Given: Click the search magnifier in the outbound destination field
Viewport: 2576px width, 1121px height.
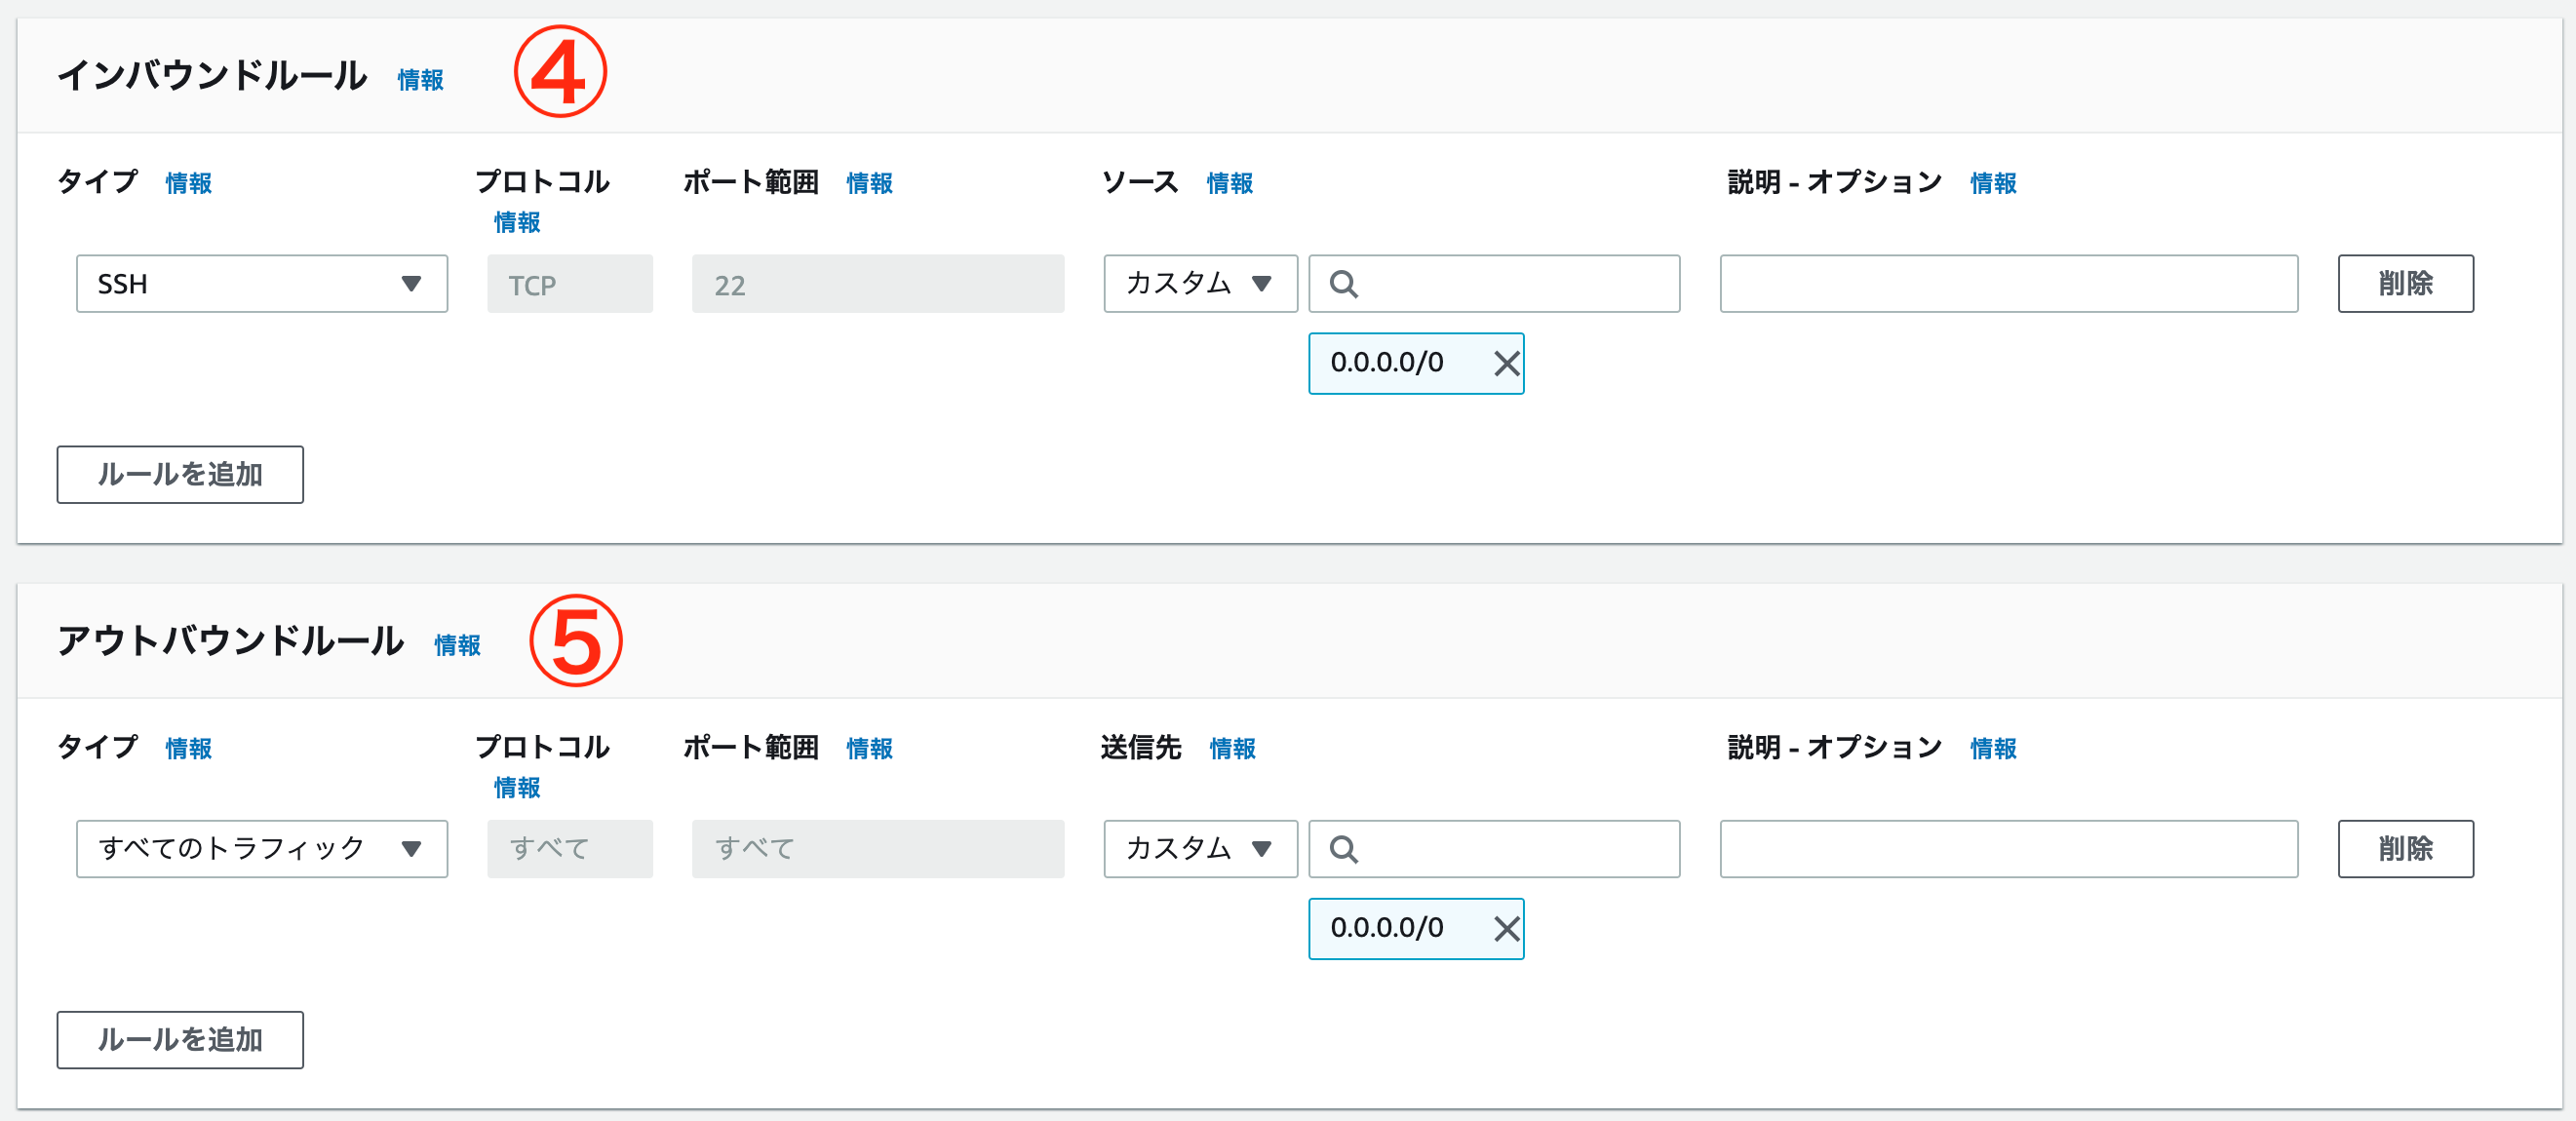Looking at the screenshot, I should [x=1345, y=849].
